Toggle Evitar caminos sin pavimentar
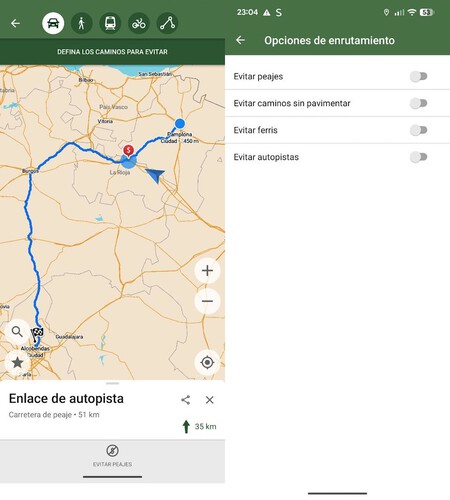 (419, 103)
